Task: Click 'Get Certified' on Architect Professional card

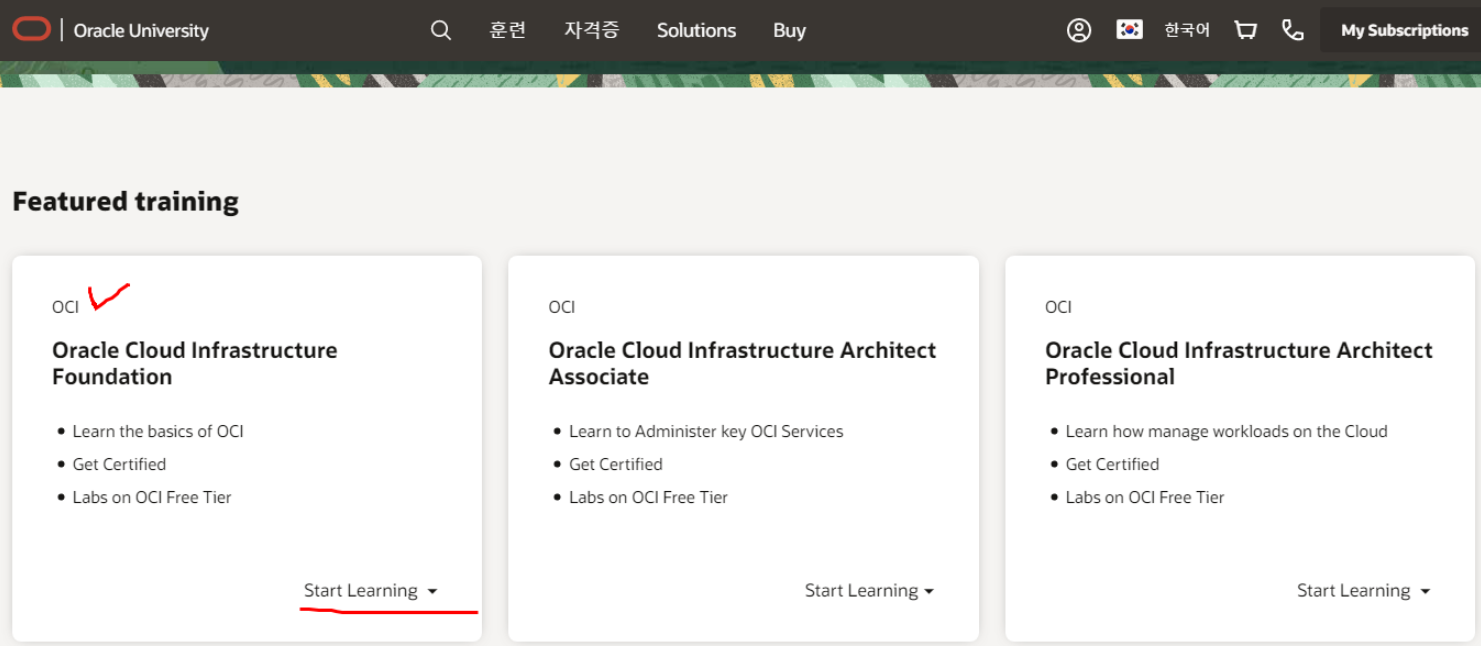Action: [x=1112, y=464]
